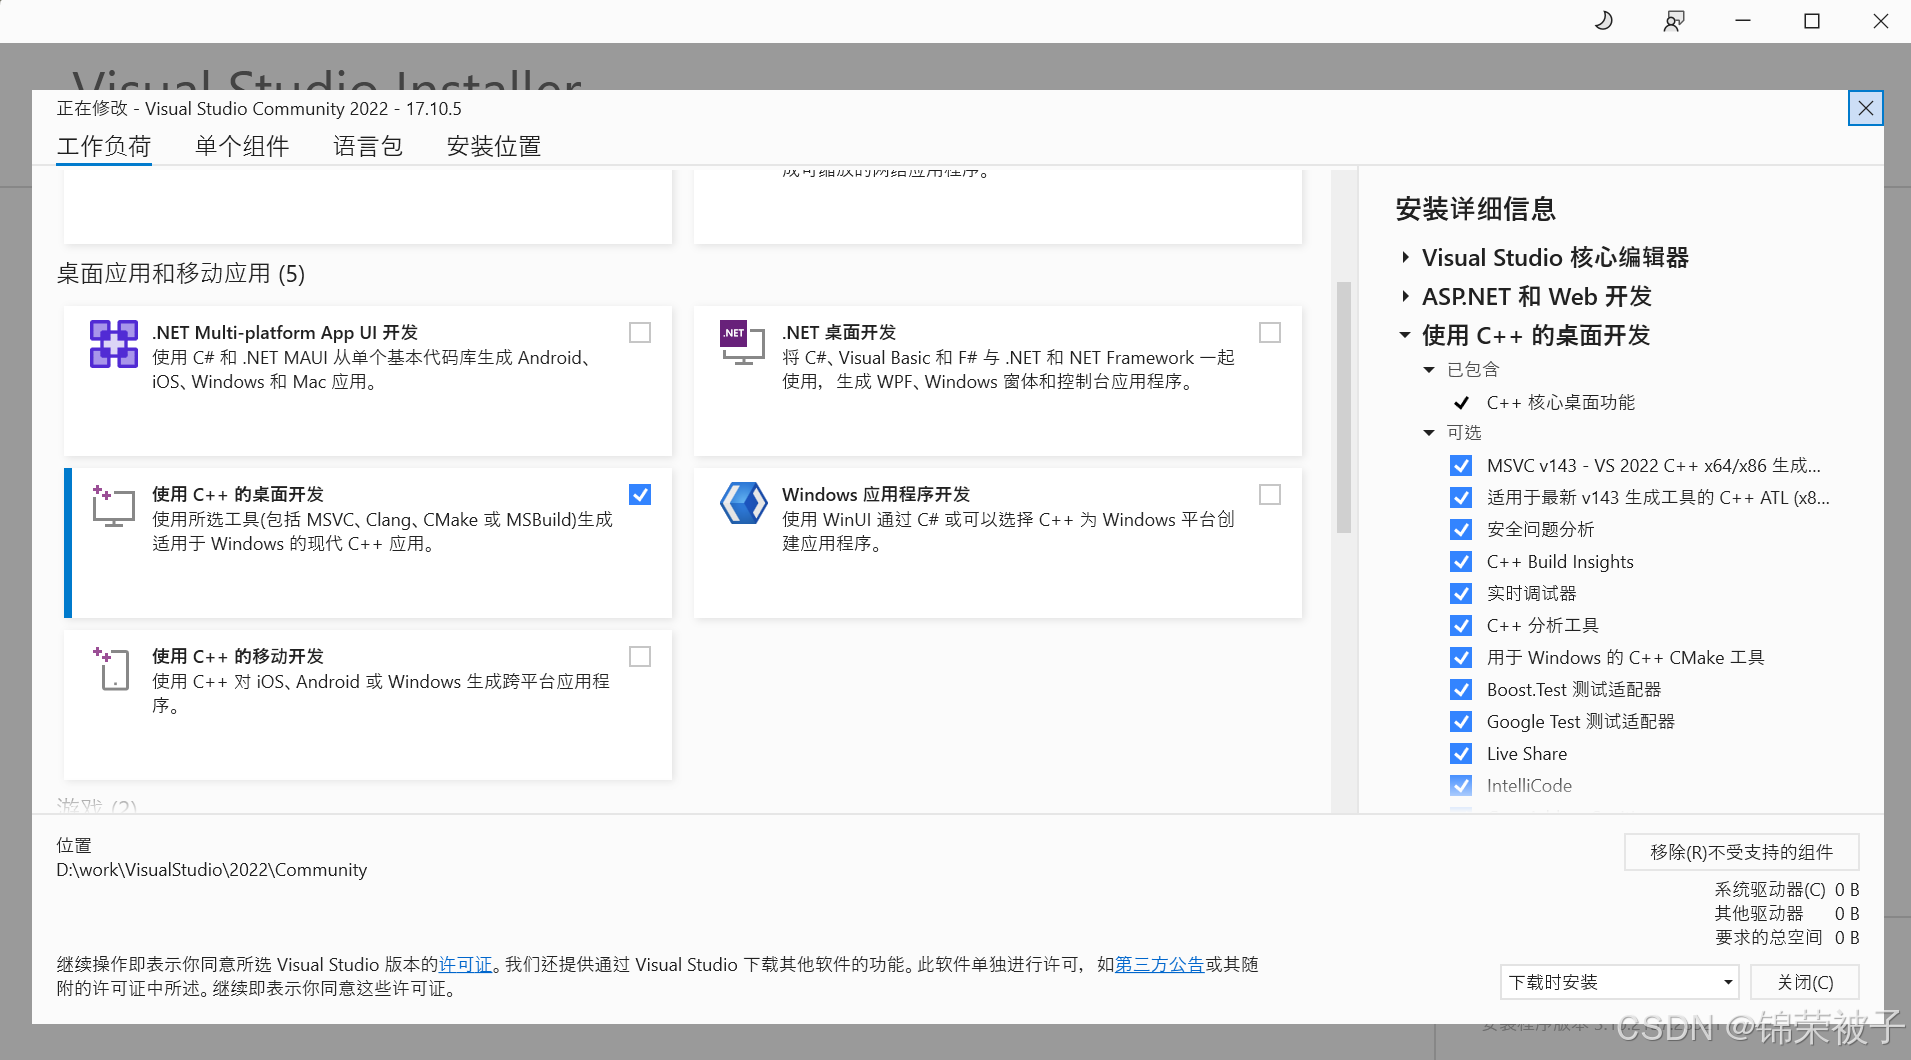This screenshot has width=1911, height=1060.
Task: Click the C++ 核心桌面功能 checkmark icon
Action: click(x=1461, y=403)
